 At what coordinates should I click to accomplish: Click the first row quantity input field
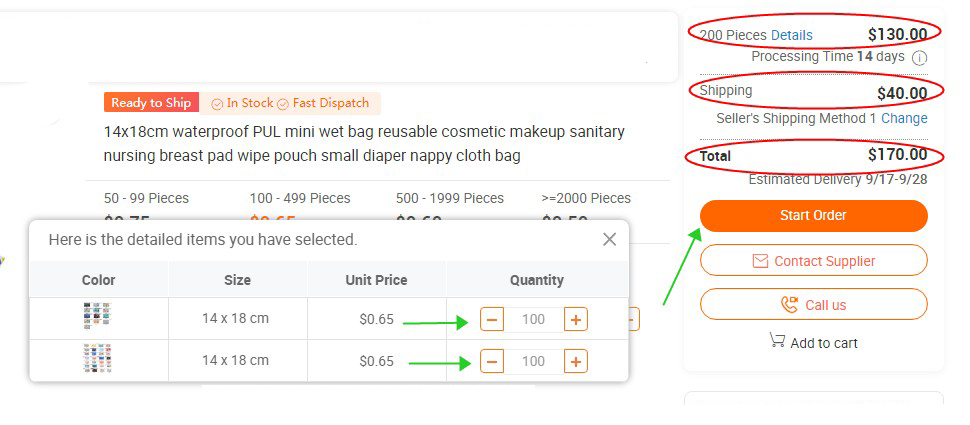coord(533,320)
